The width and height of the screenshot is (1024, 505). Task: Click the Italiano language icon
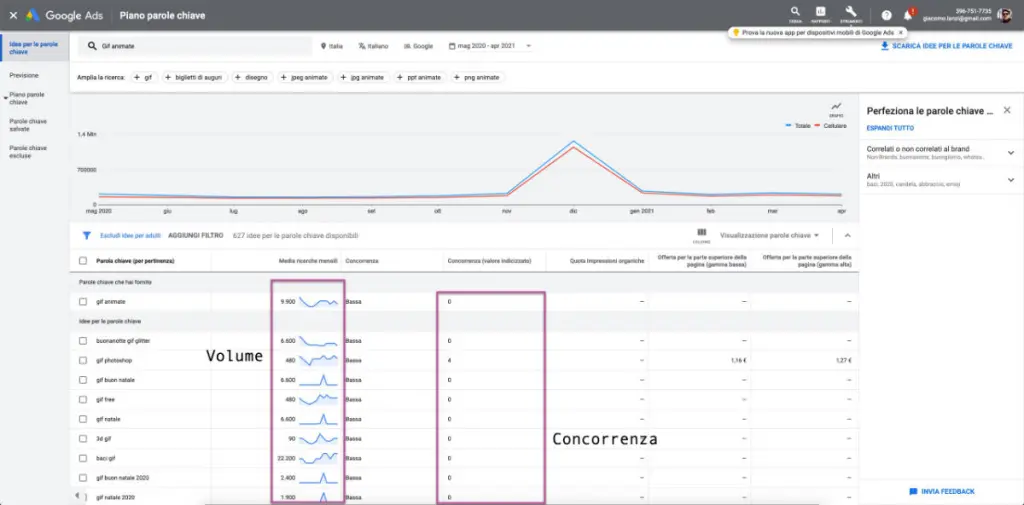(x=361, y=46)
